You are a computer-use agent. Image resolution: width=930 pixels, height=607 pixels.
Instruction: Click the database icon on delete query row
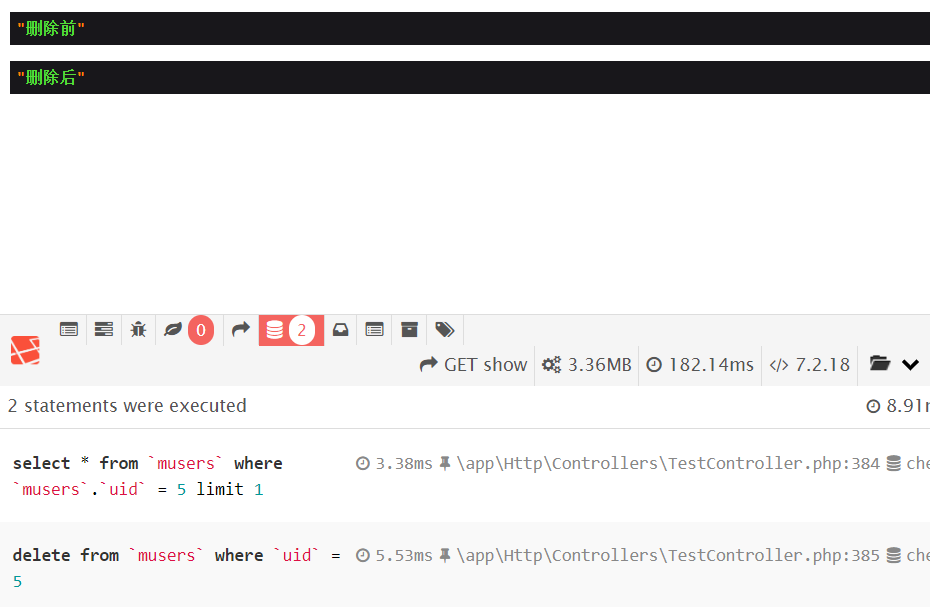pyautogui.click(x=894, y=555)
